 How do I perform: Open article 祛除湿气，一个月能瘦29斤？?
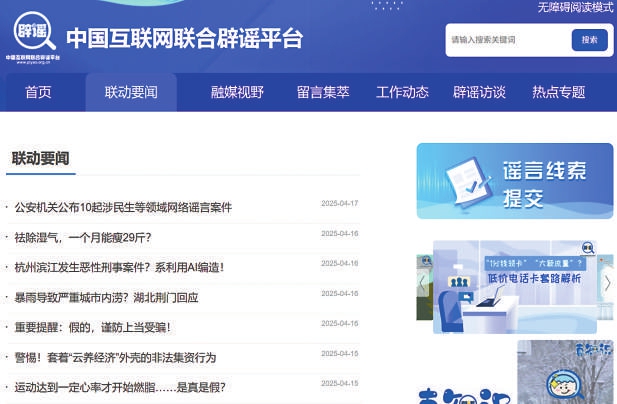pos(83,237)
